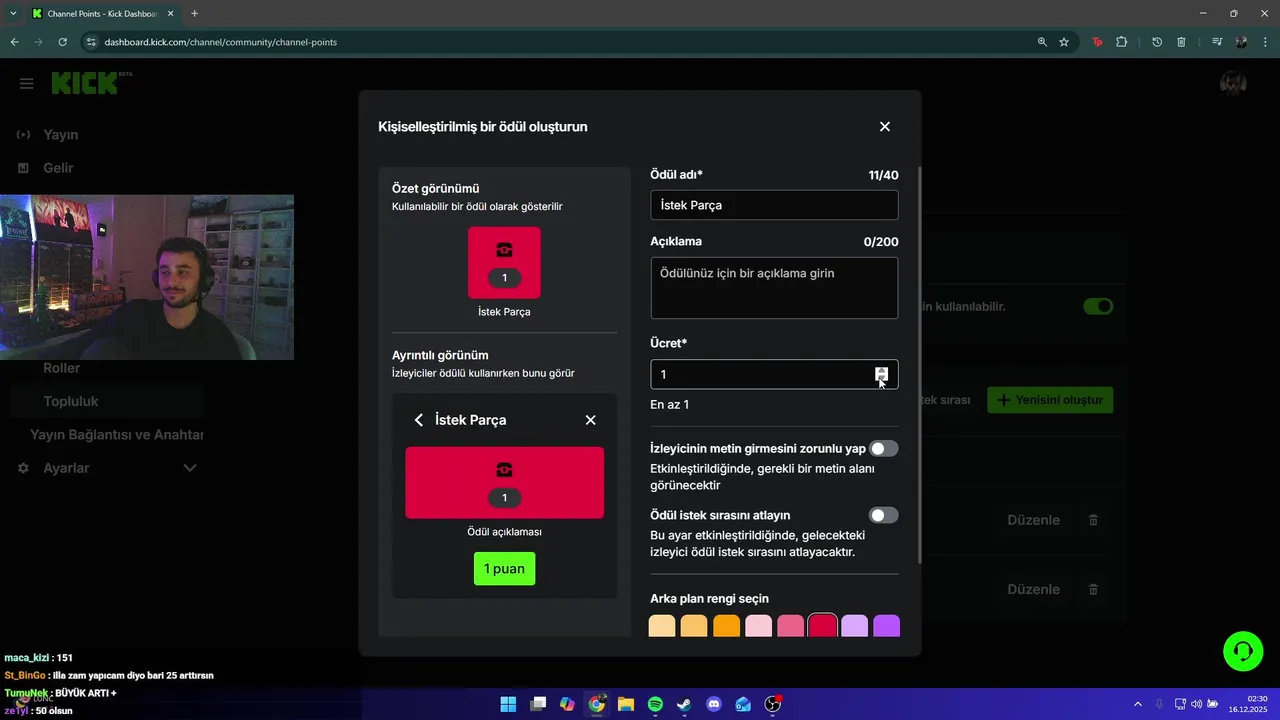Open Yayın Bağlantısı ve Anahtar
Screen dimensions: 1280x720
coord(116,435)
